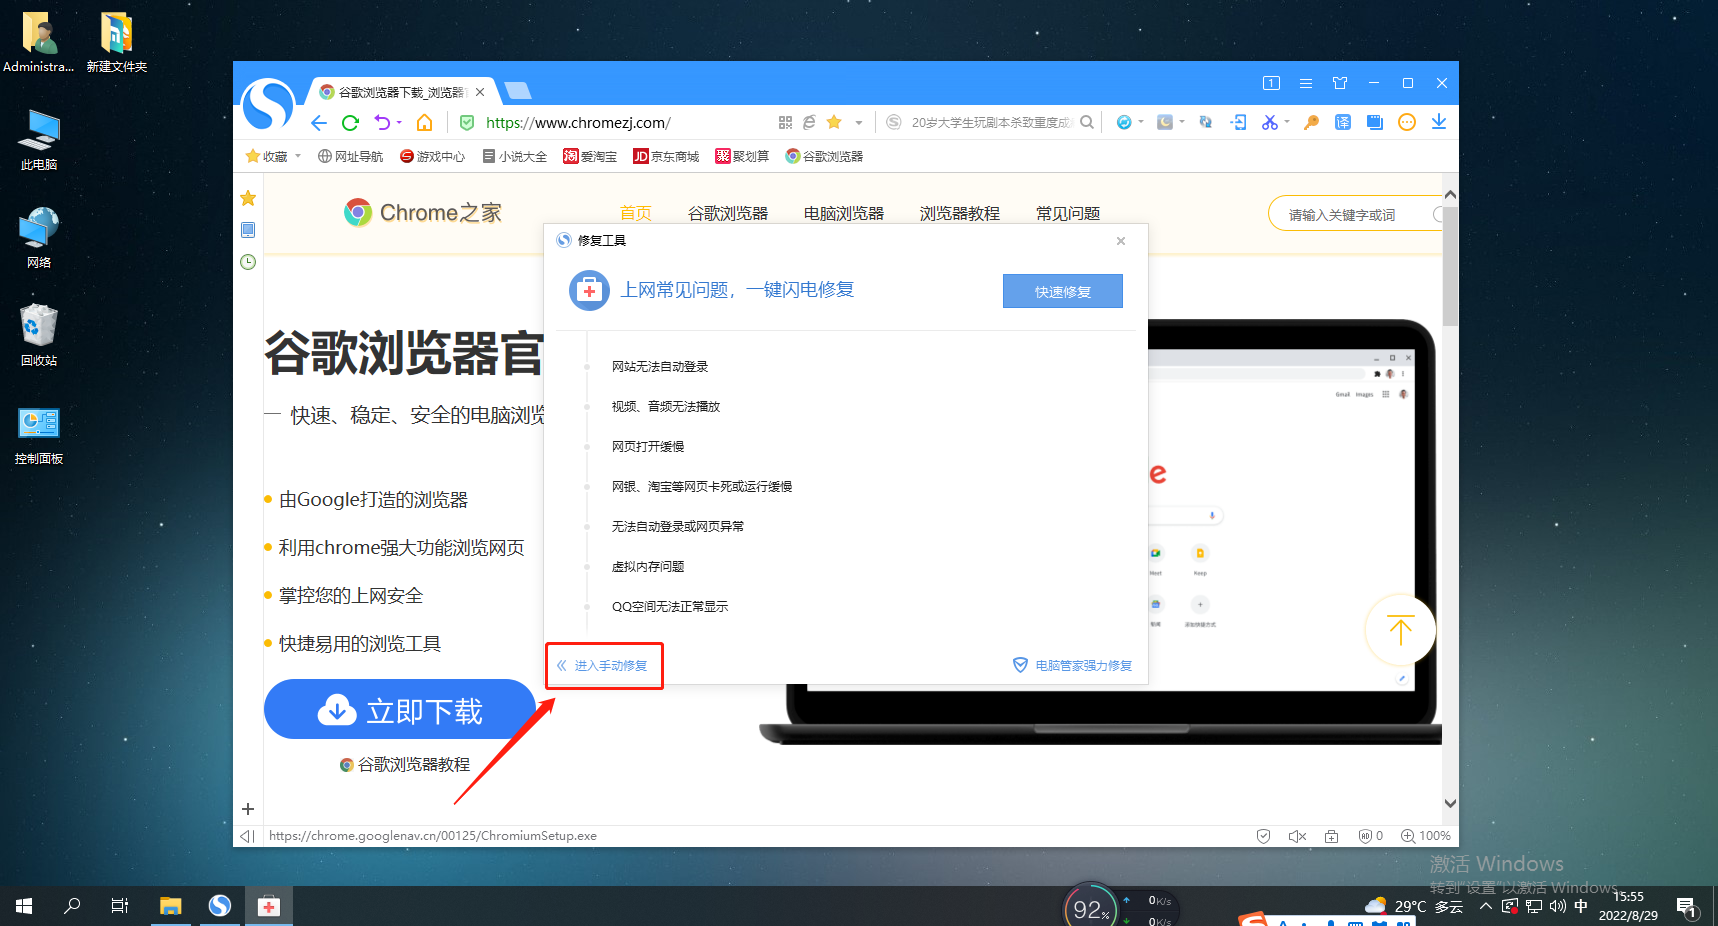1718x926 pixels.
Task: Select the QQ空间无法正常显示 row
Action: tap(670, 607)
